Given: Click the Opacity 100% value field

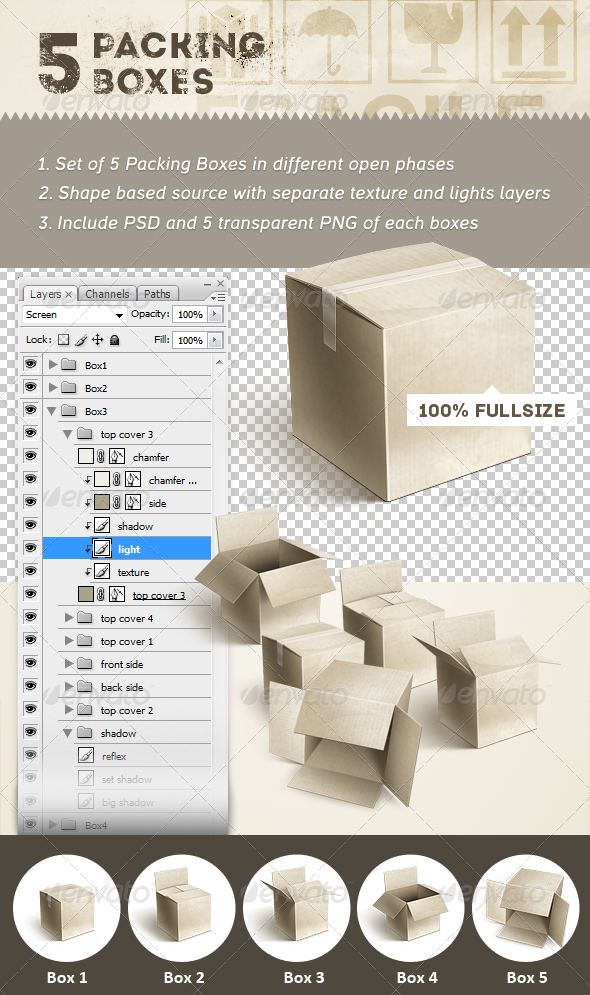Looking at the screenshot, I should (190, 314).
